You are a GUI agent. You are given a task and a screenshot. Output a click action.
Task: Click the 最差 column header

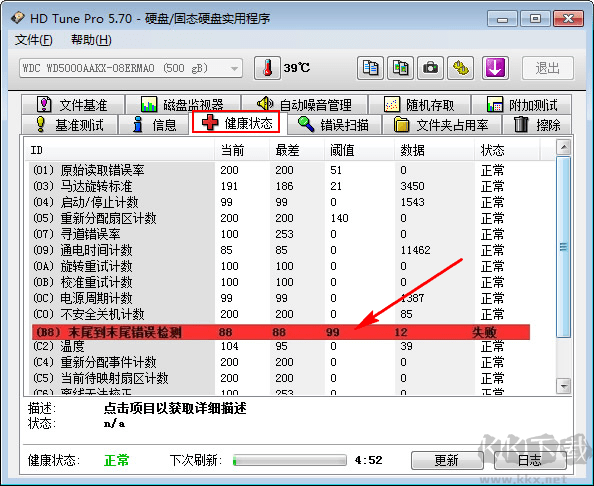point(297,150)
